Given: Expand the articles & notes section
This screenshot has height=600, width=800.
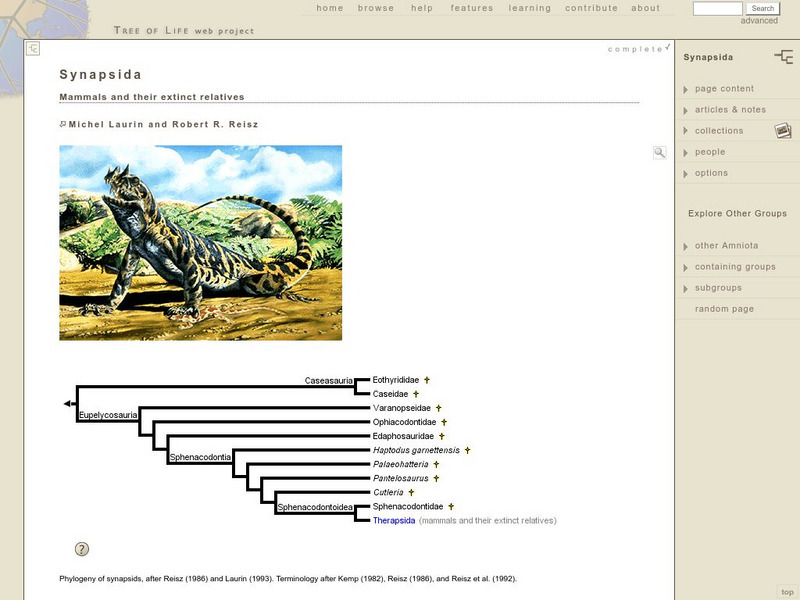Looking at the screenshot, I should 730,110.
